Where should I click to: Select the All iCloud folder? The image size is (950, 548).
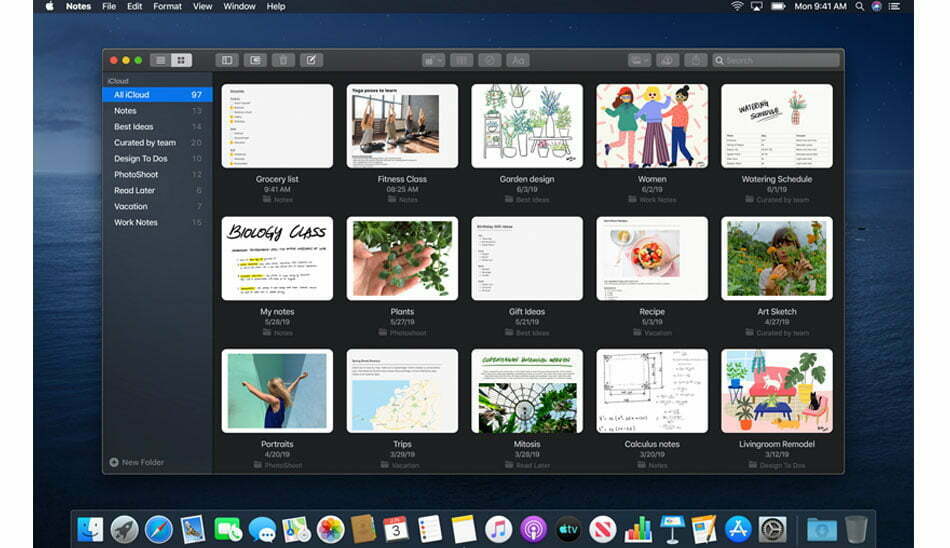click(158, 95)
